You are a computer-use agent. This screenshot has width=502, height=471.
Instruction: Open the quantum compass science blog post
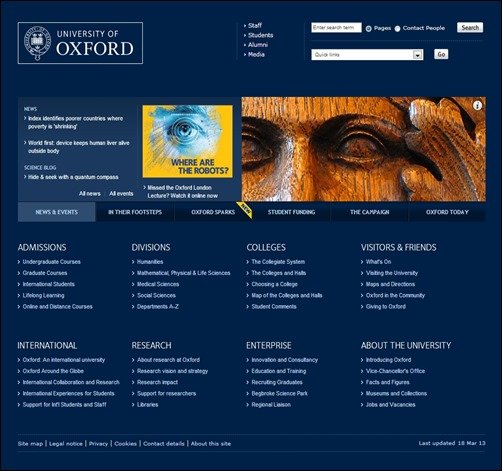(x=73, y=177)
